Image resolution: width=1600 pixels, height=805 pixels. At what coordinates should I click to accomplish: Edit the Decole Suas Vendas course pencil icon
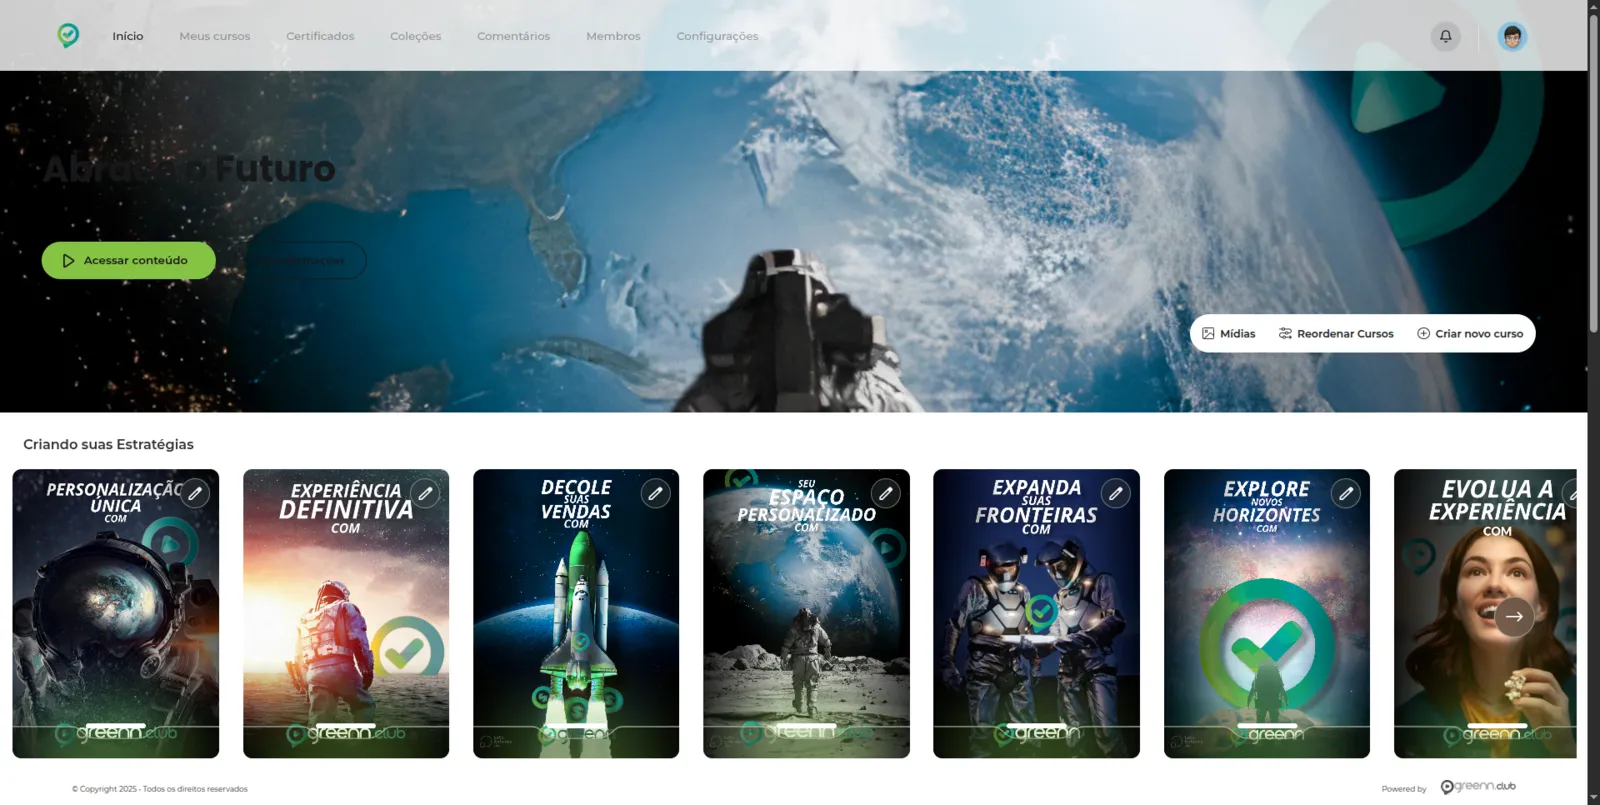click(x=655, y=493)
